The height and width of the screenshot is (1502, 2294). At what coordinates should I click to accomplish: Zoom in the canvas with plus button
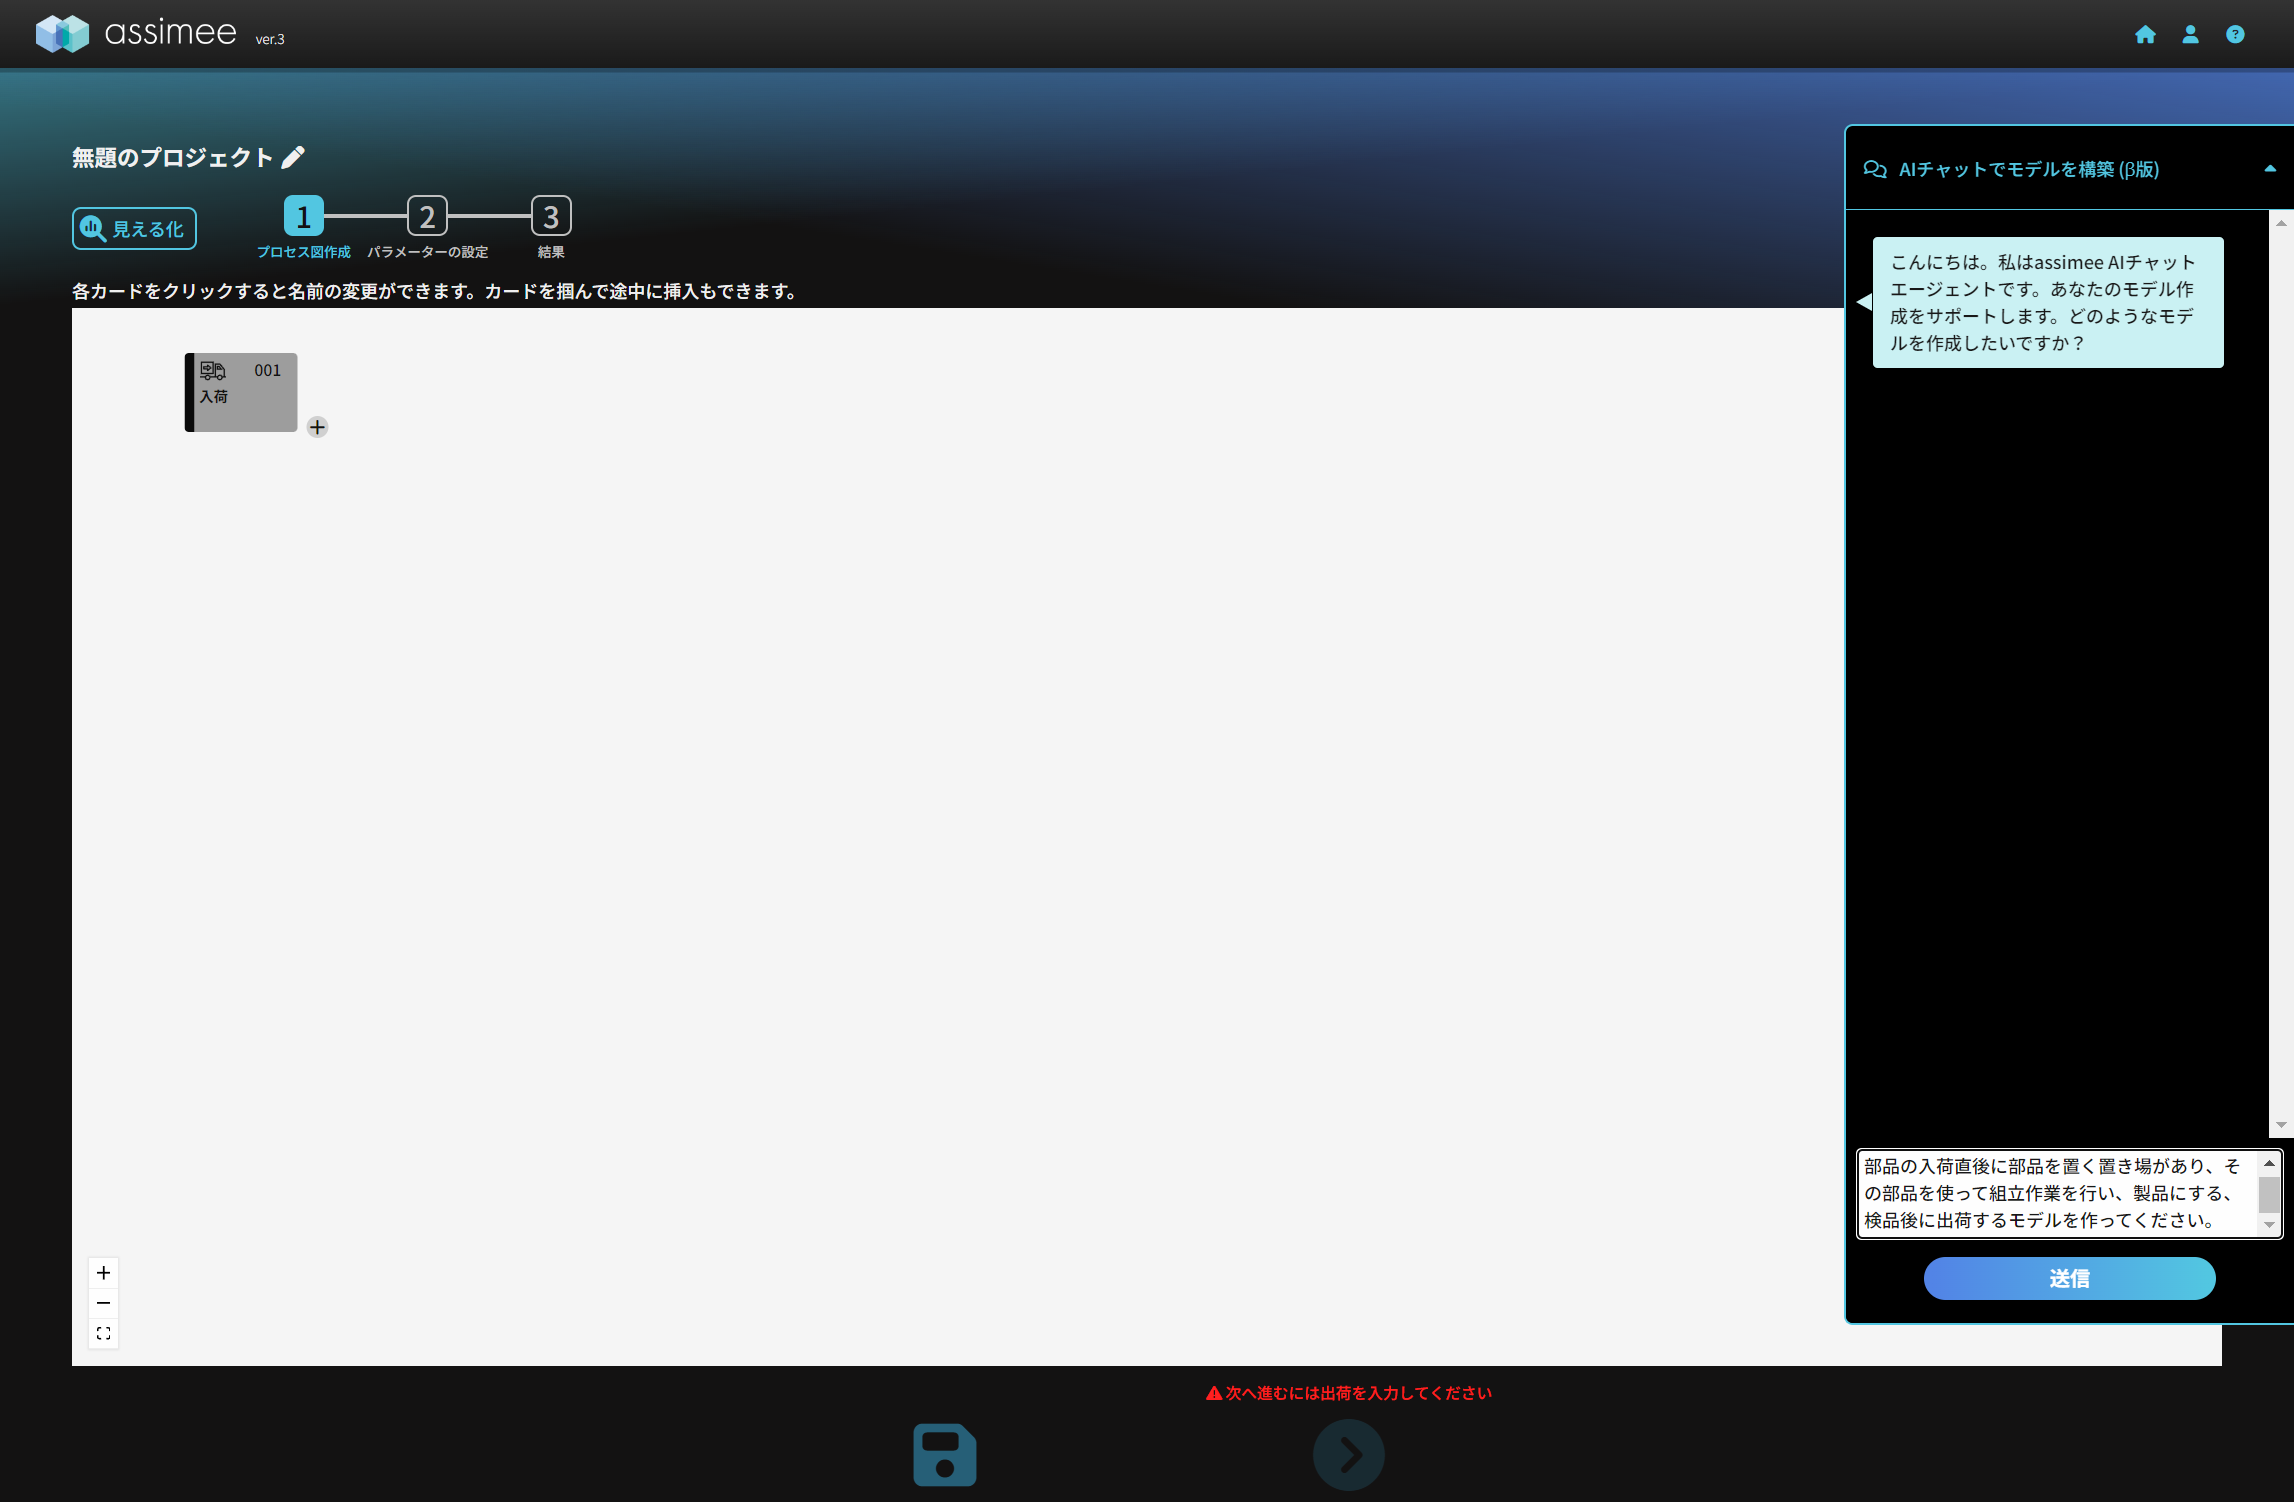tap(104, 1273)
